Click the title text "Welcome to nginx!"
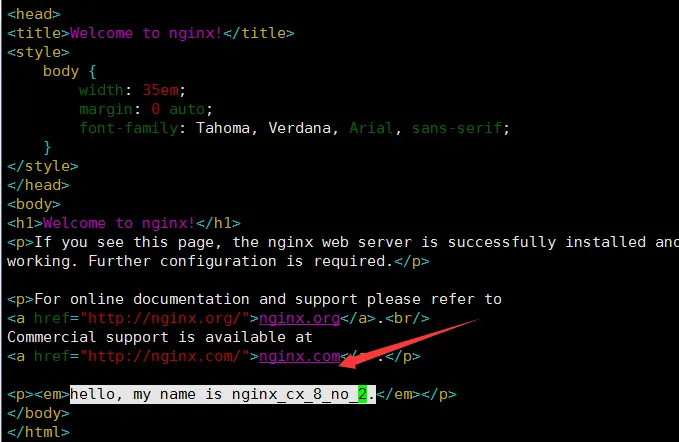Image resolution: width=679 pixels, height=442 pixels. point(146,33)
